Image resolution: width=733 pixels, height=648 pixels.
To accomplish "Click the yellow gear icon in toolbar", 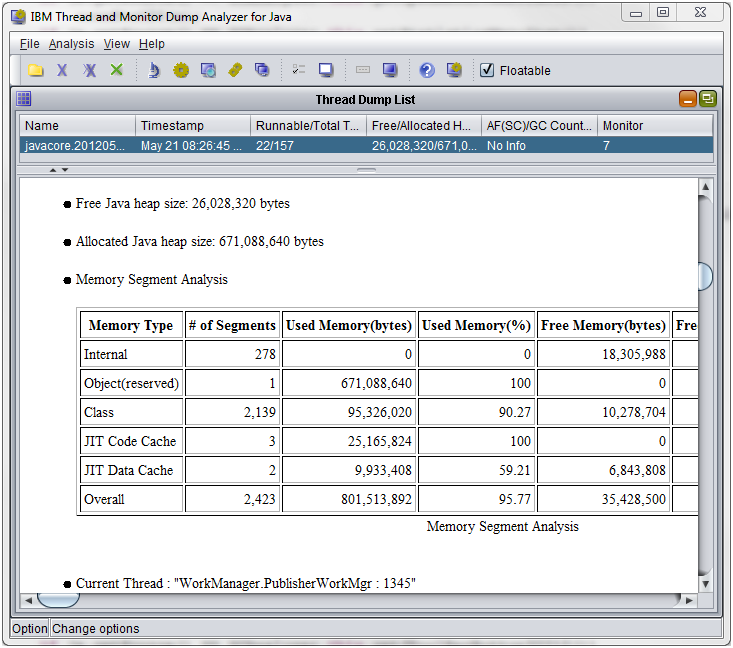I will [x=181, y=70].
